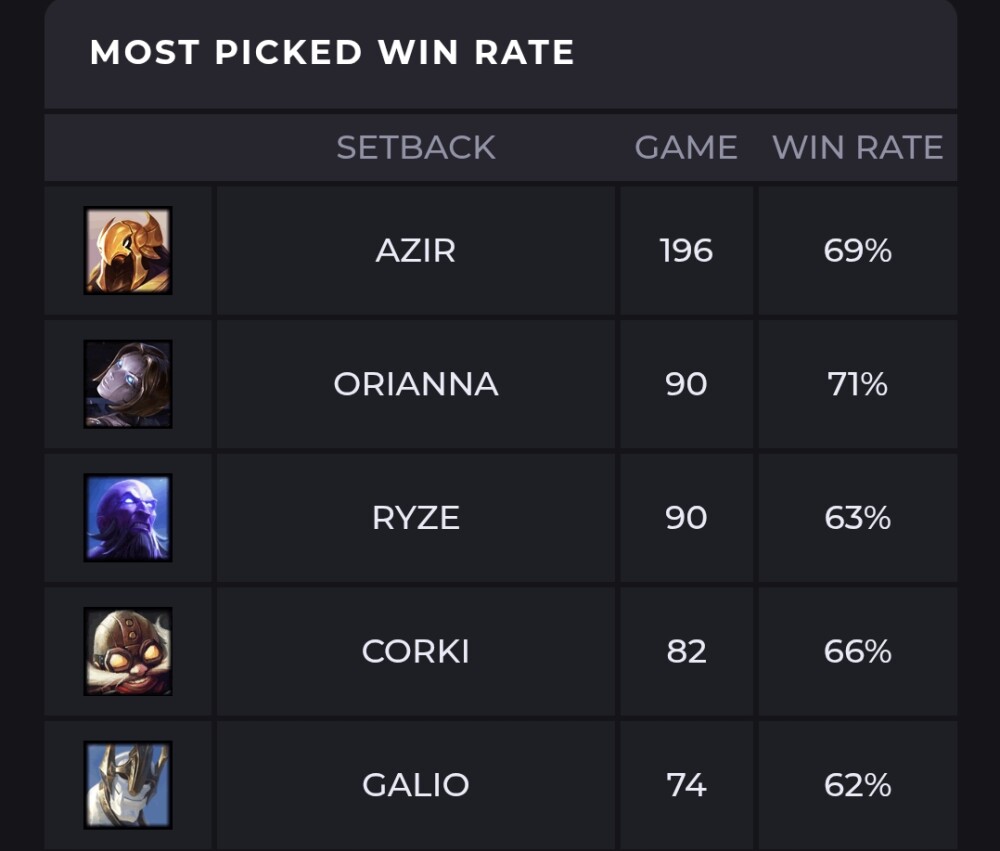This screenshot has width=1000, height=851.
Task: Click the GALIO champion name
Action: click(x=416, y=785)
